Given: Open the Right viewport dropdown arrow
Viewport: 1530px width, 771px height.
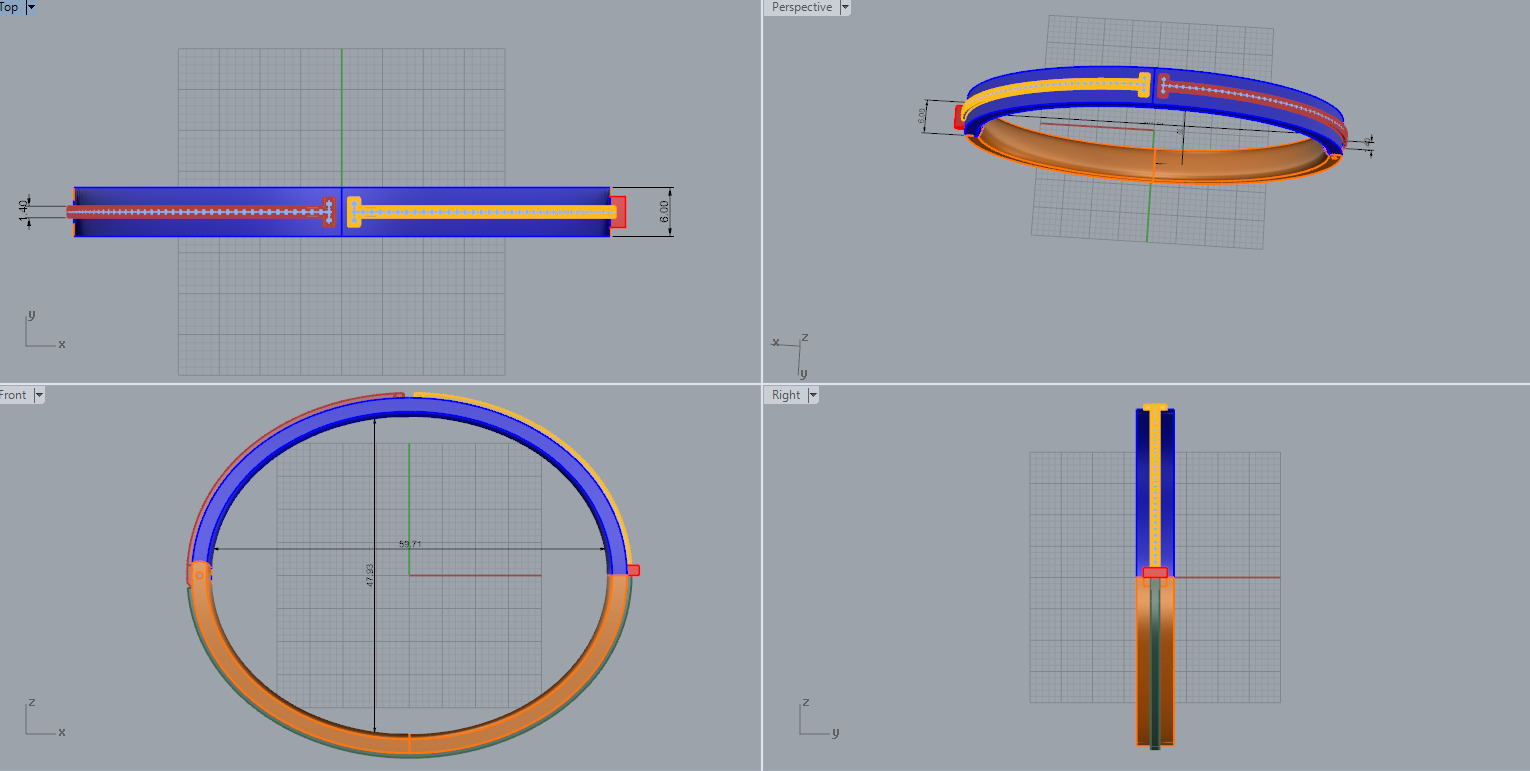Looking at the screenshot, I should coord(813,395).
